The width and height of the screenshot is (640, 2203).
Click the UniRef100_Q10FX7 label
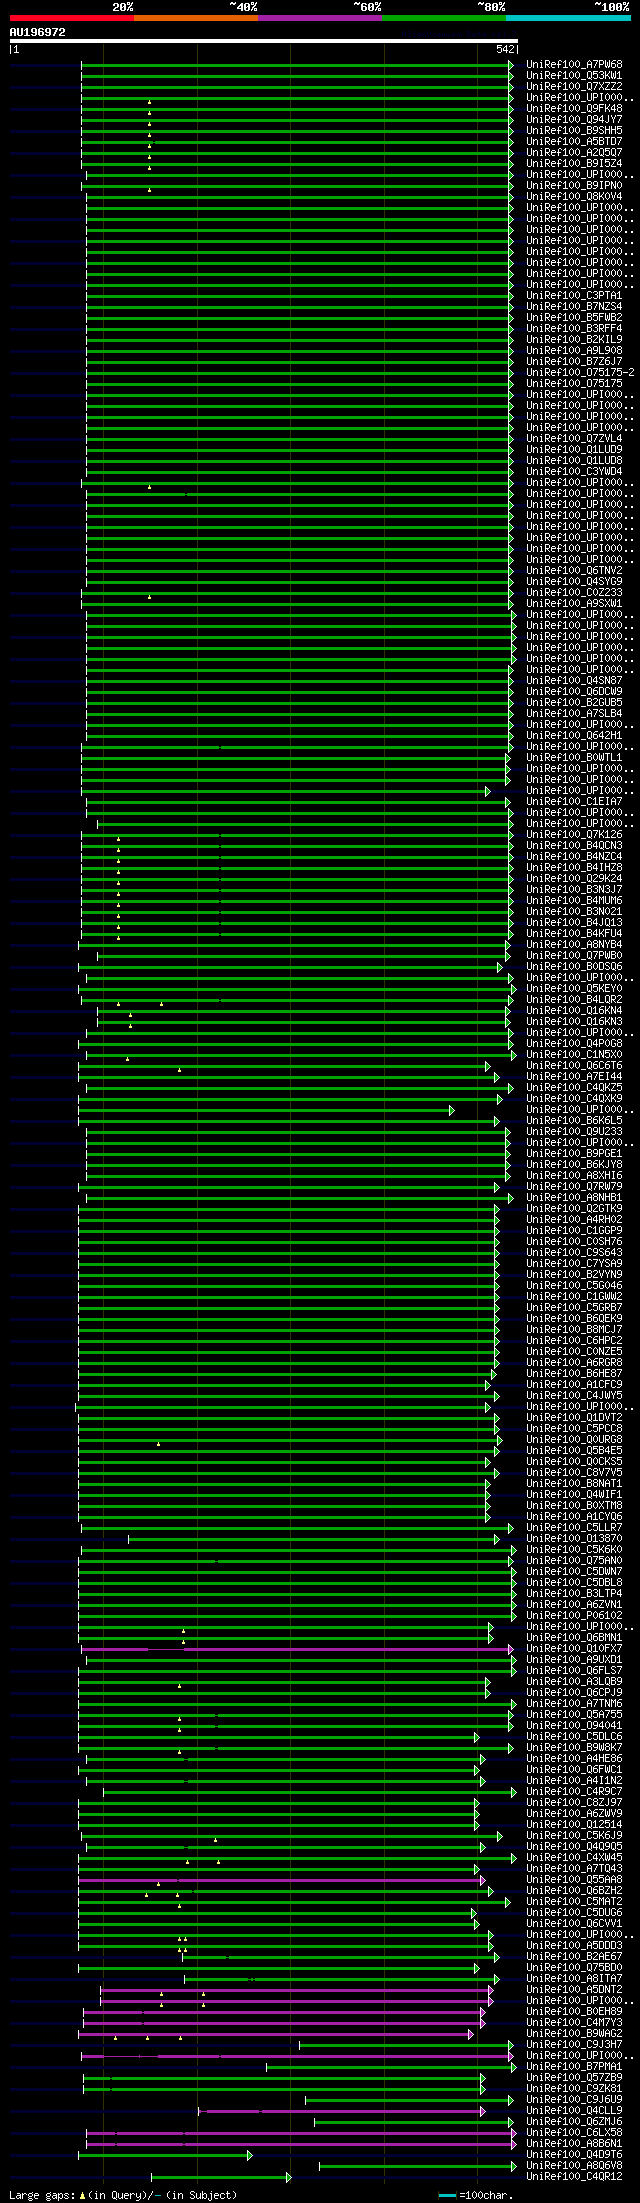click(x=574, y=1648)
